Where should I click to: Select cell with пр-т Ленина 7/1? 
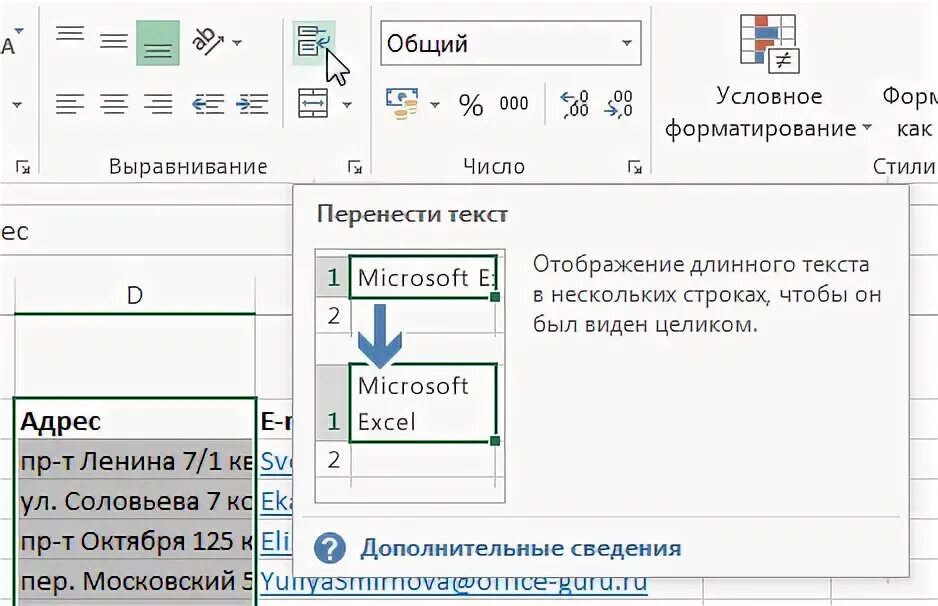tap(135, 461)
